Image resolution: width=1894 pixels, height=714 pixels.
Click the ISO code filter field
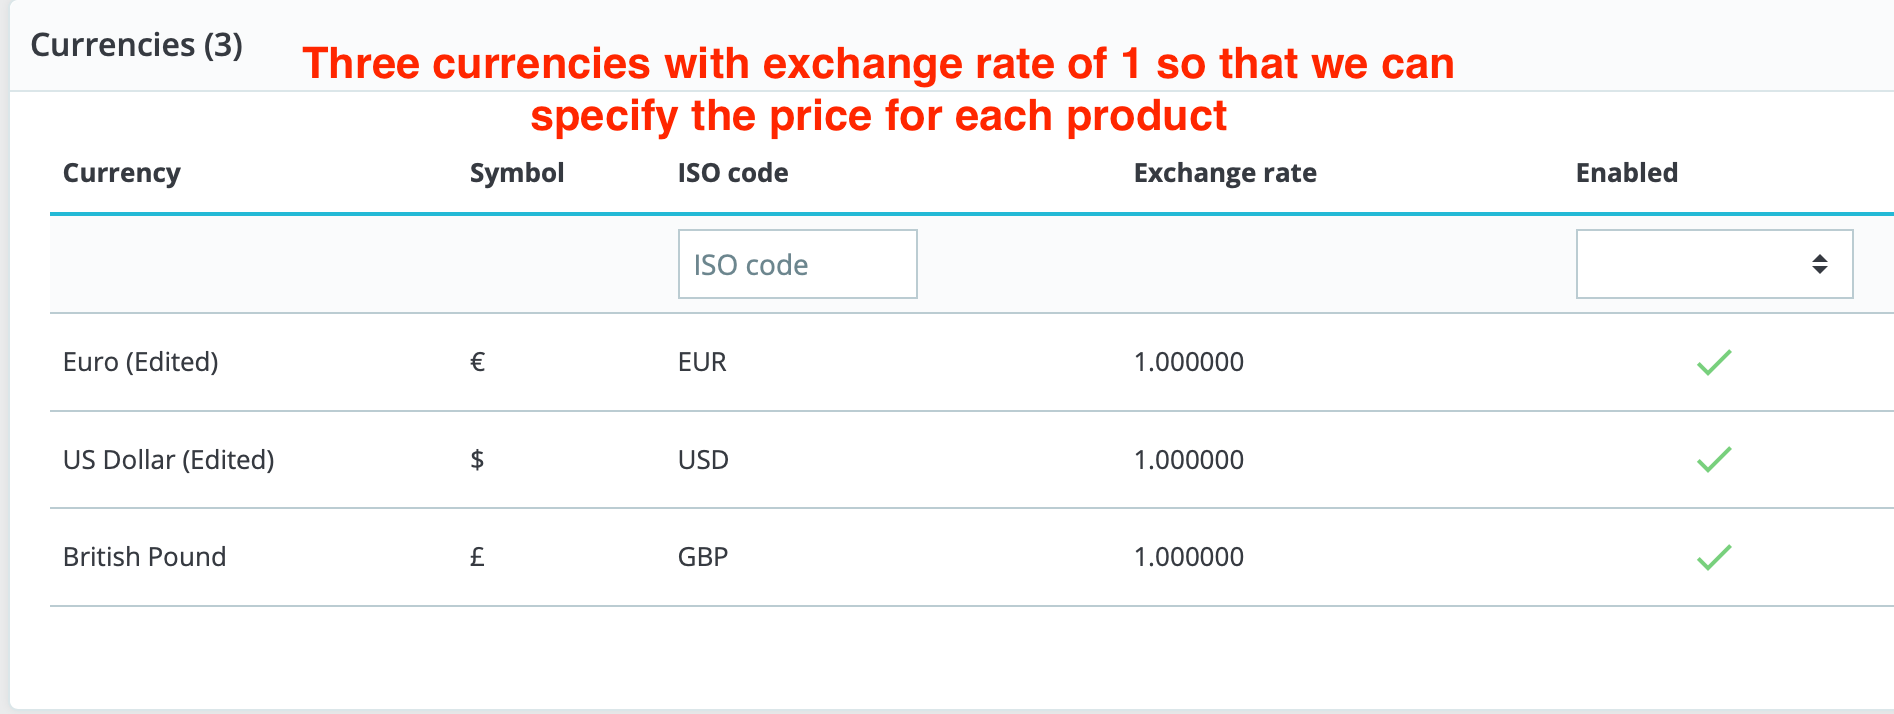(x=797, y=264)
